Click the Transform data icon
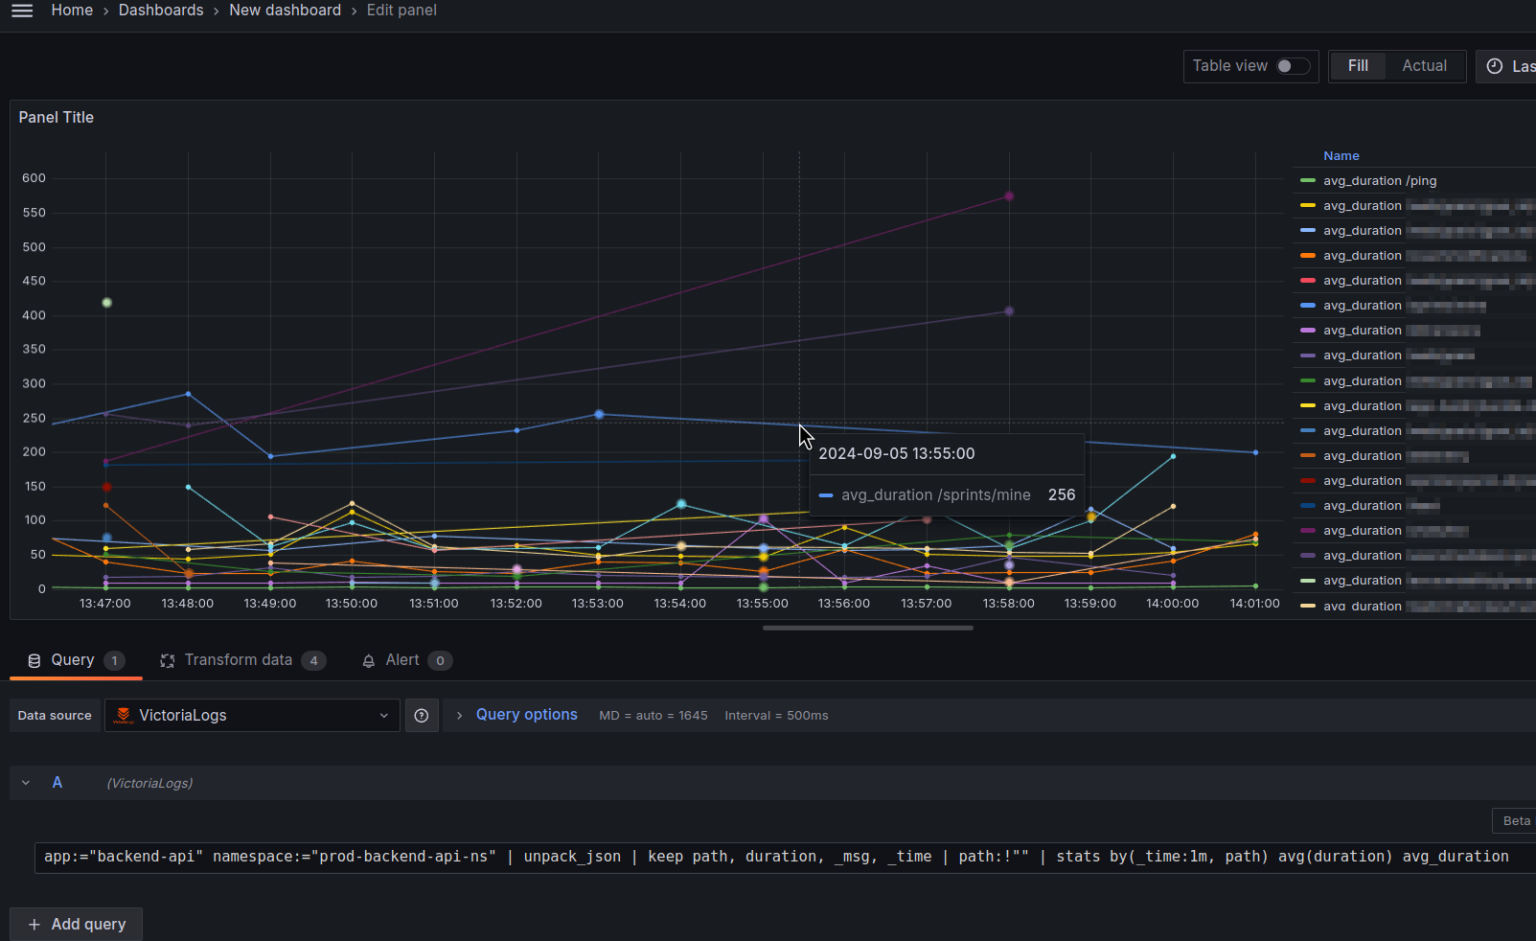1536x941 pixels. [167, 660]
